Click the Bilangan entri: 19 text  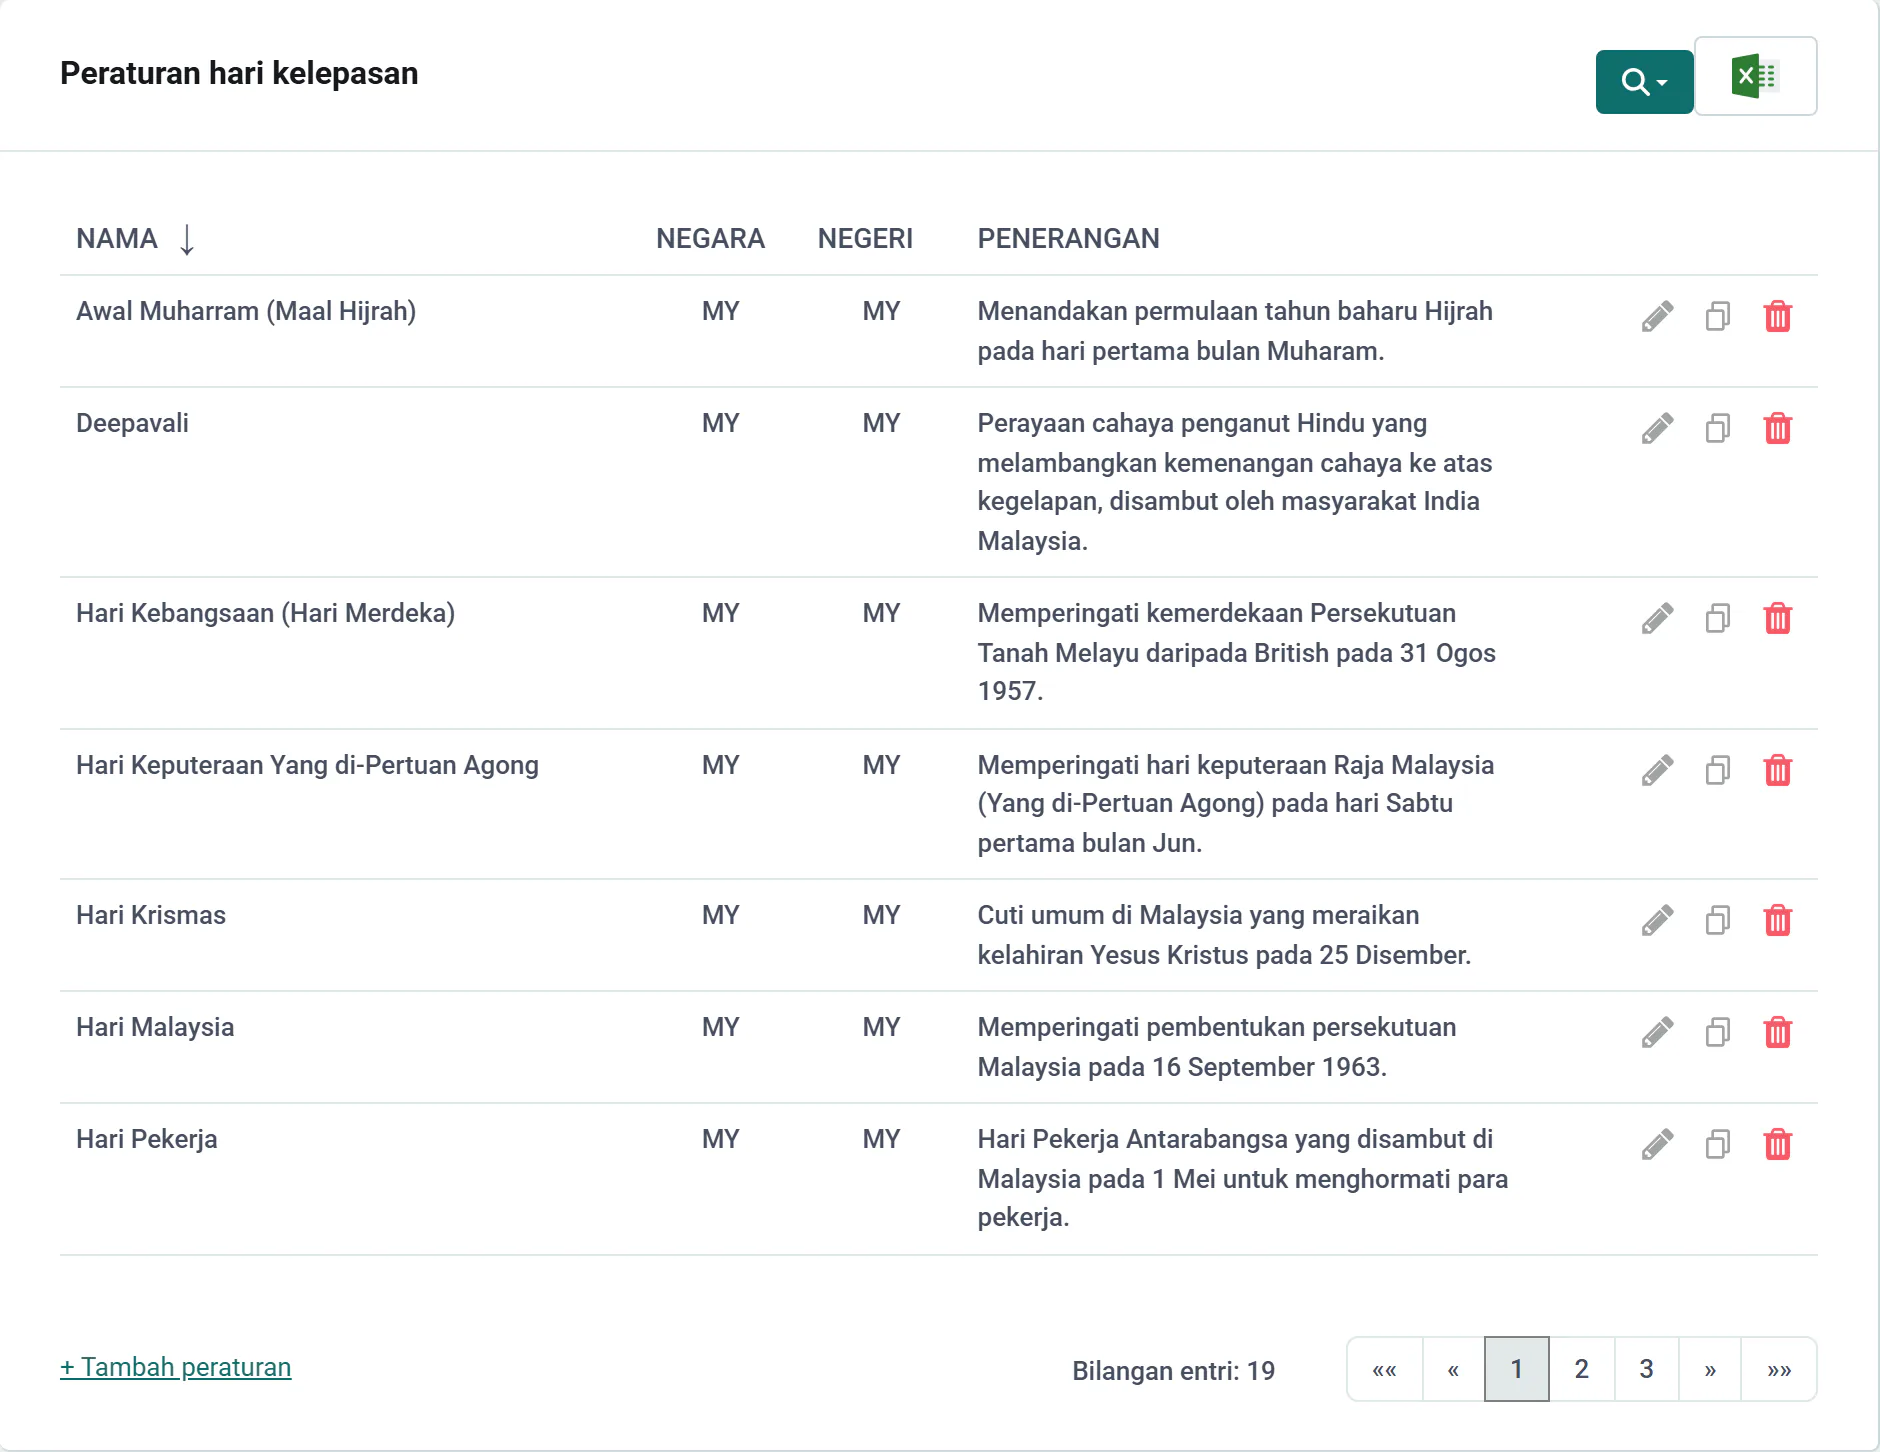1173,1371
